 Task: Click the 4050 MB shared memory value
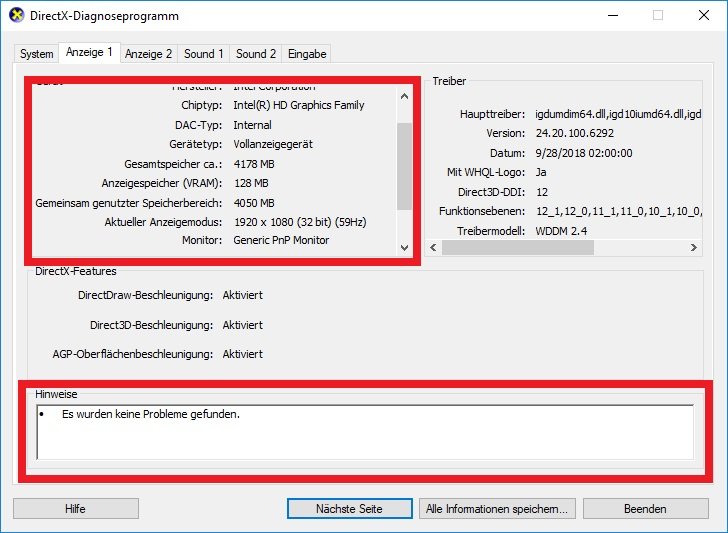(x=254, y=203)
